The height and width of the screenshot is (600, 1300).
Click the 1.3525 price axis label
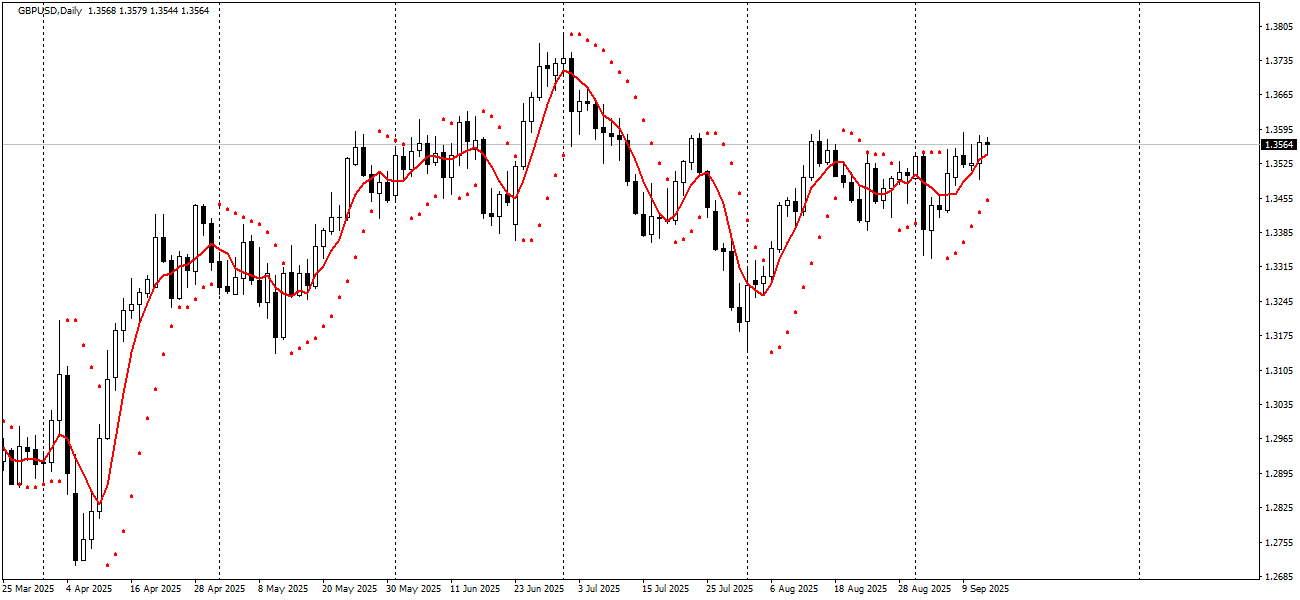1277,164
